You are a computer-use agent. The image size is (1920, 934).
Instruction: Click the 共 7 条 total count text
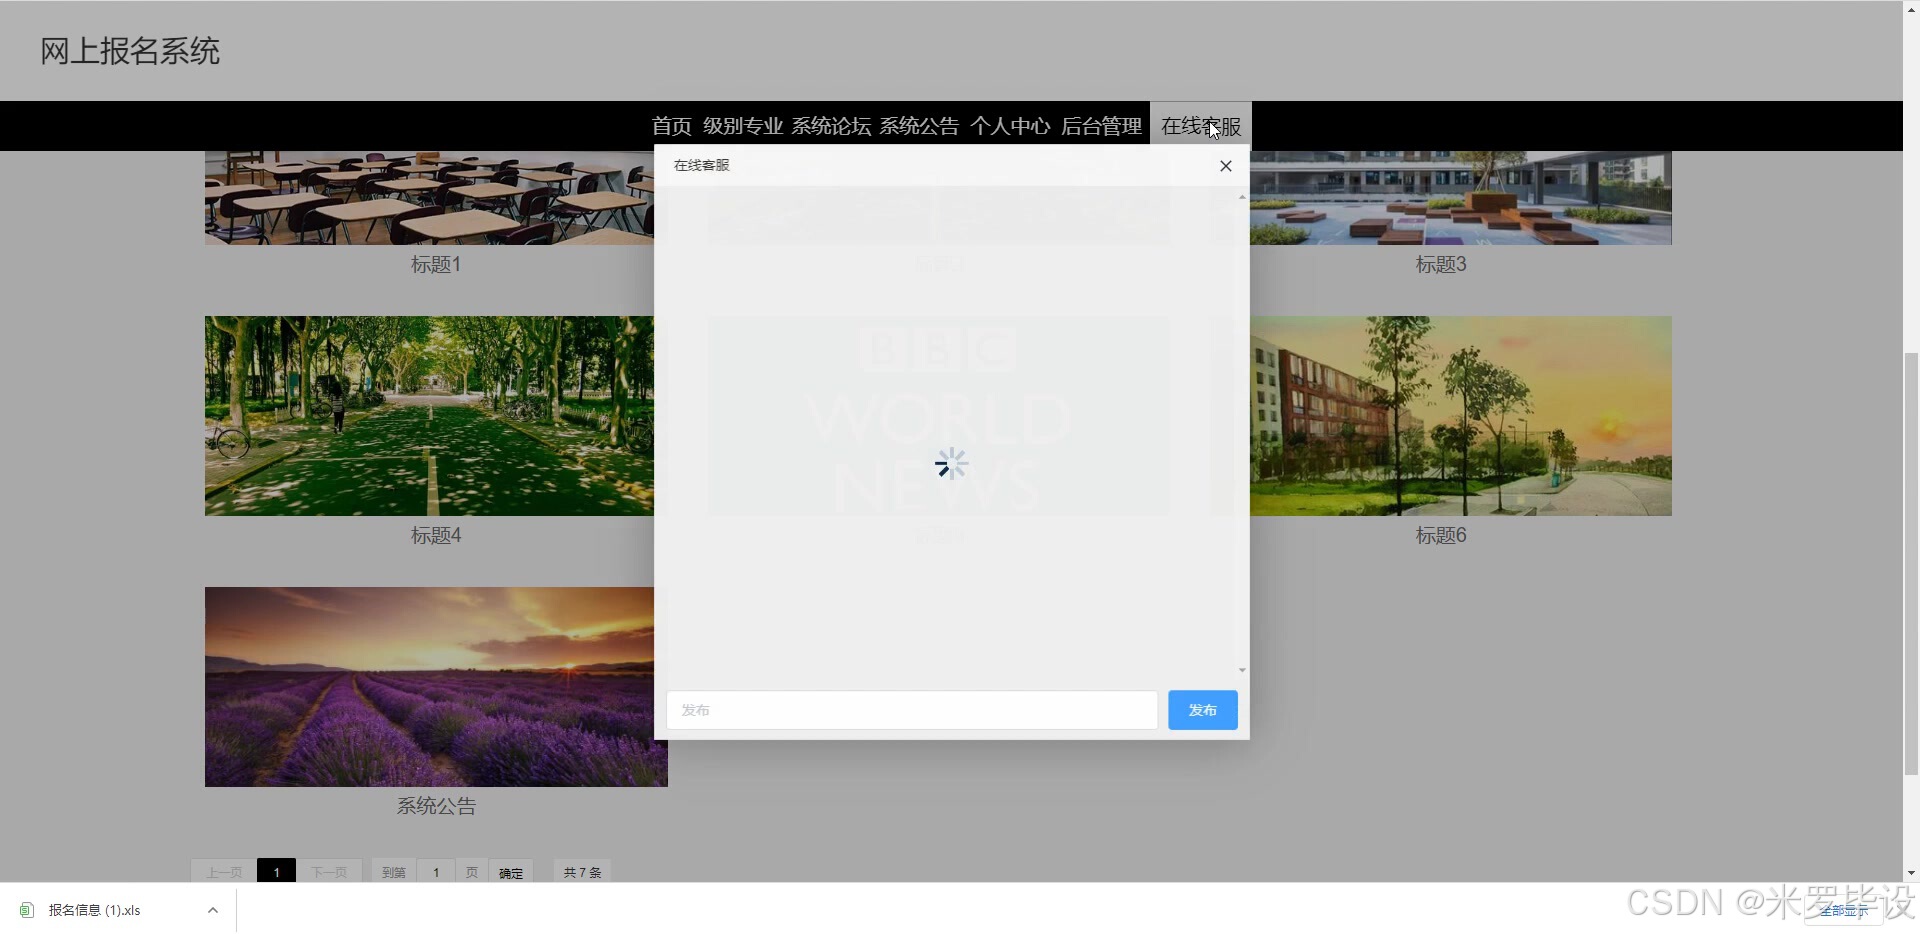[582, 872]
